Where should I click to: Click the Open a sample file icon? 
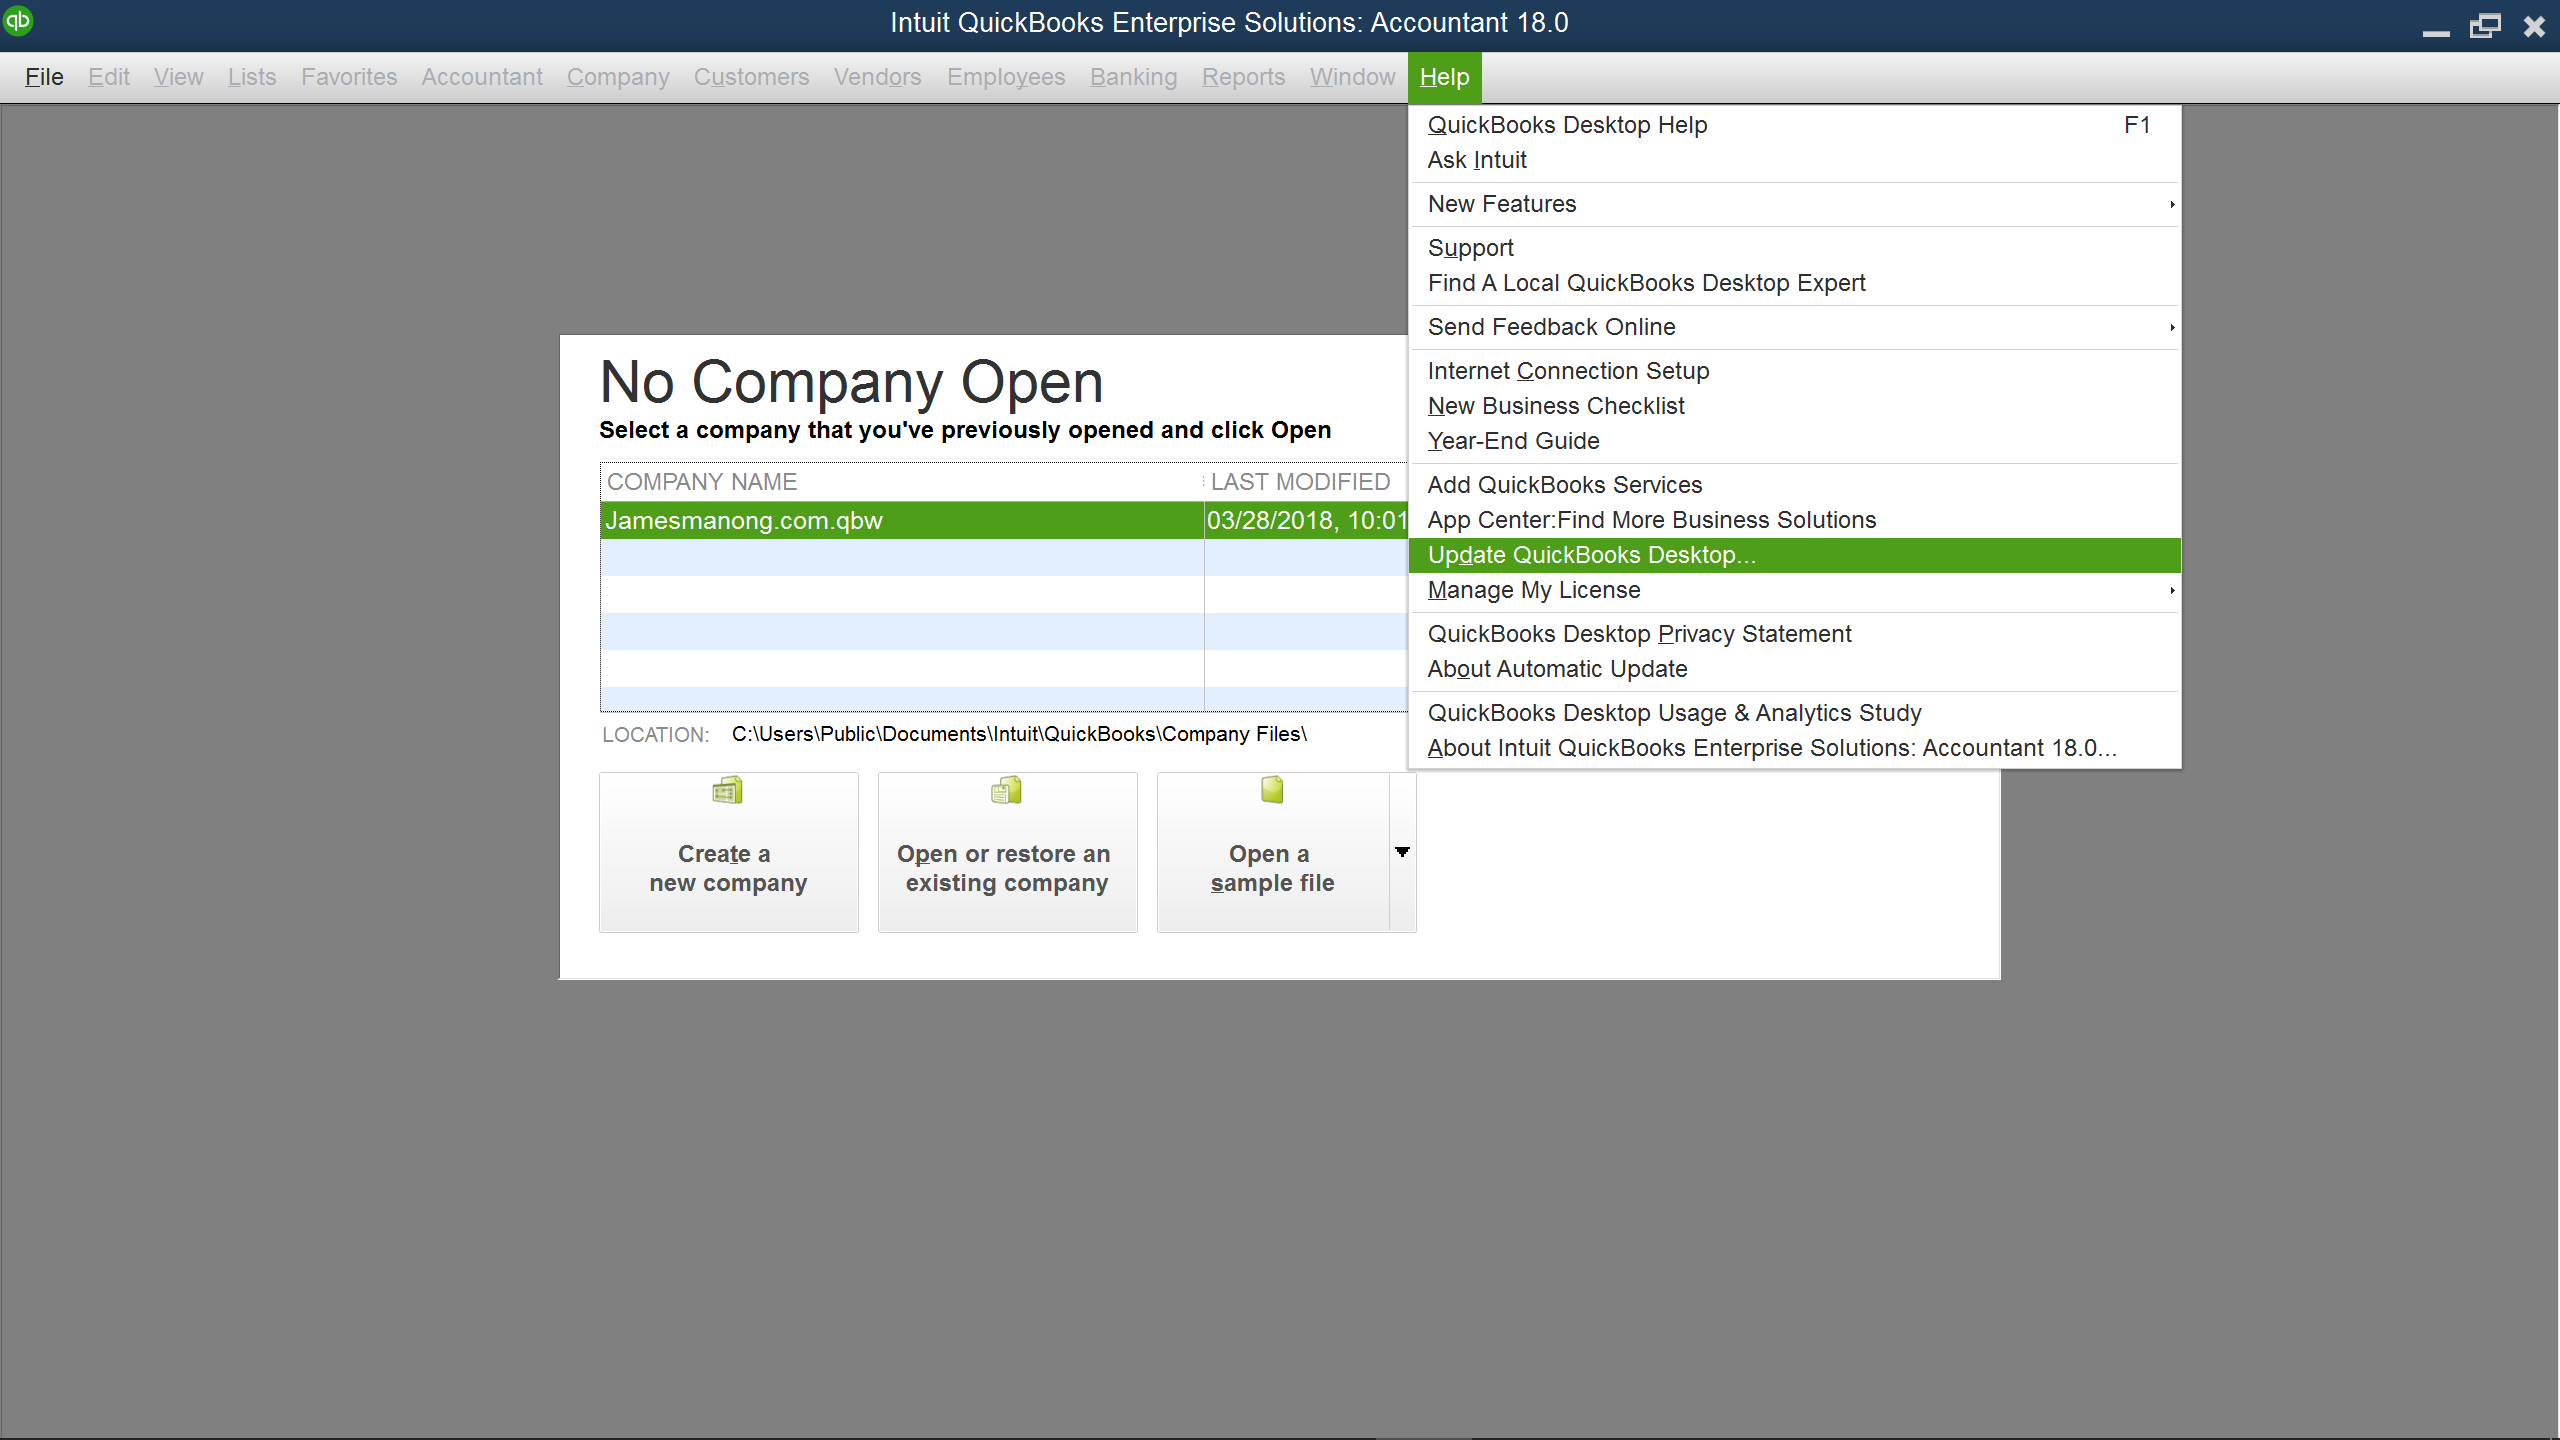pos(1270,790)
